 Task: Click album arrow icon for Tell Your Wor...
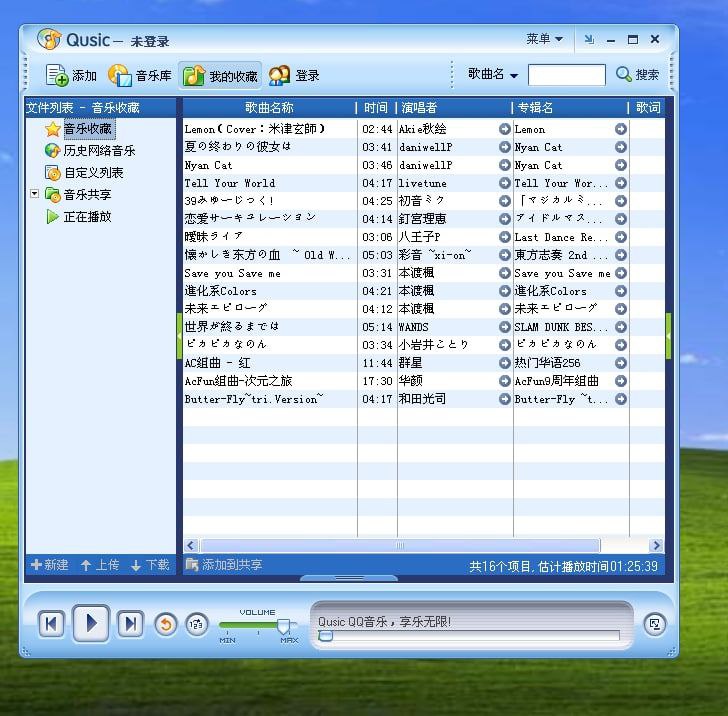pos(621,183)
